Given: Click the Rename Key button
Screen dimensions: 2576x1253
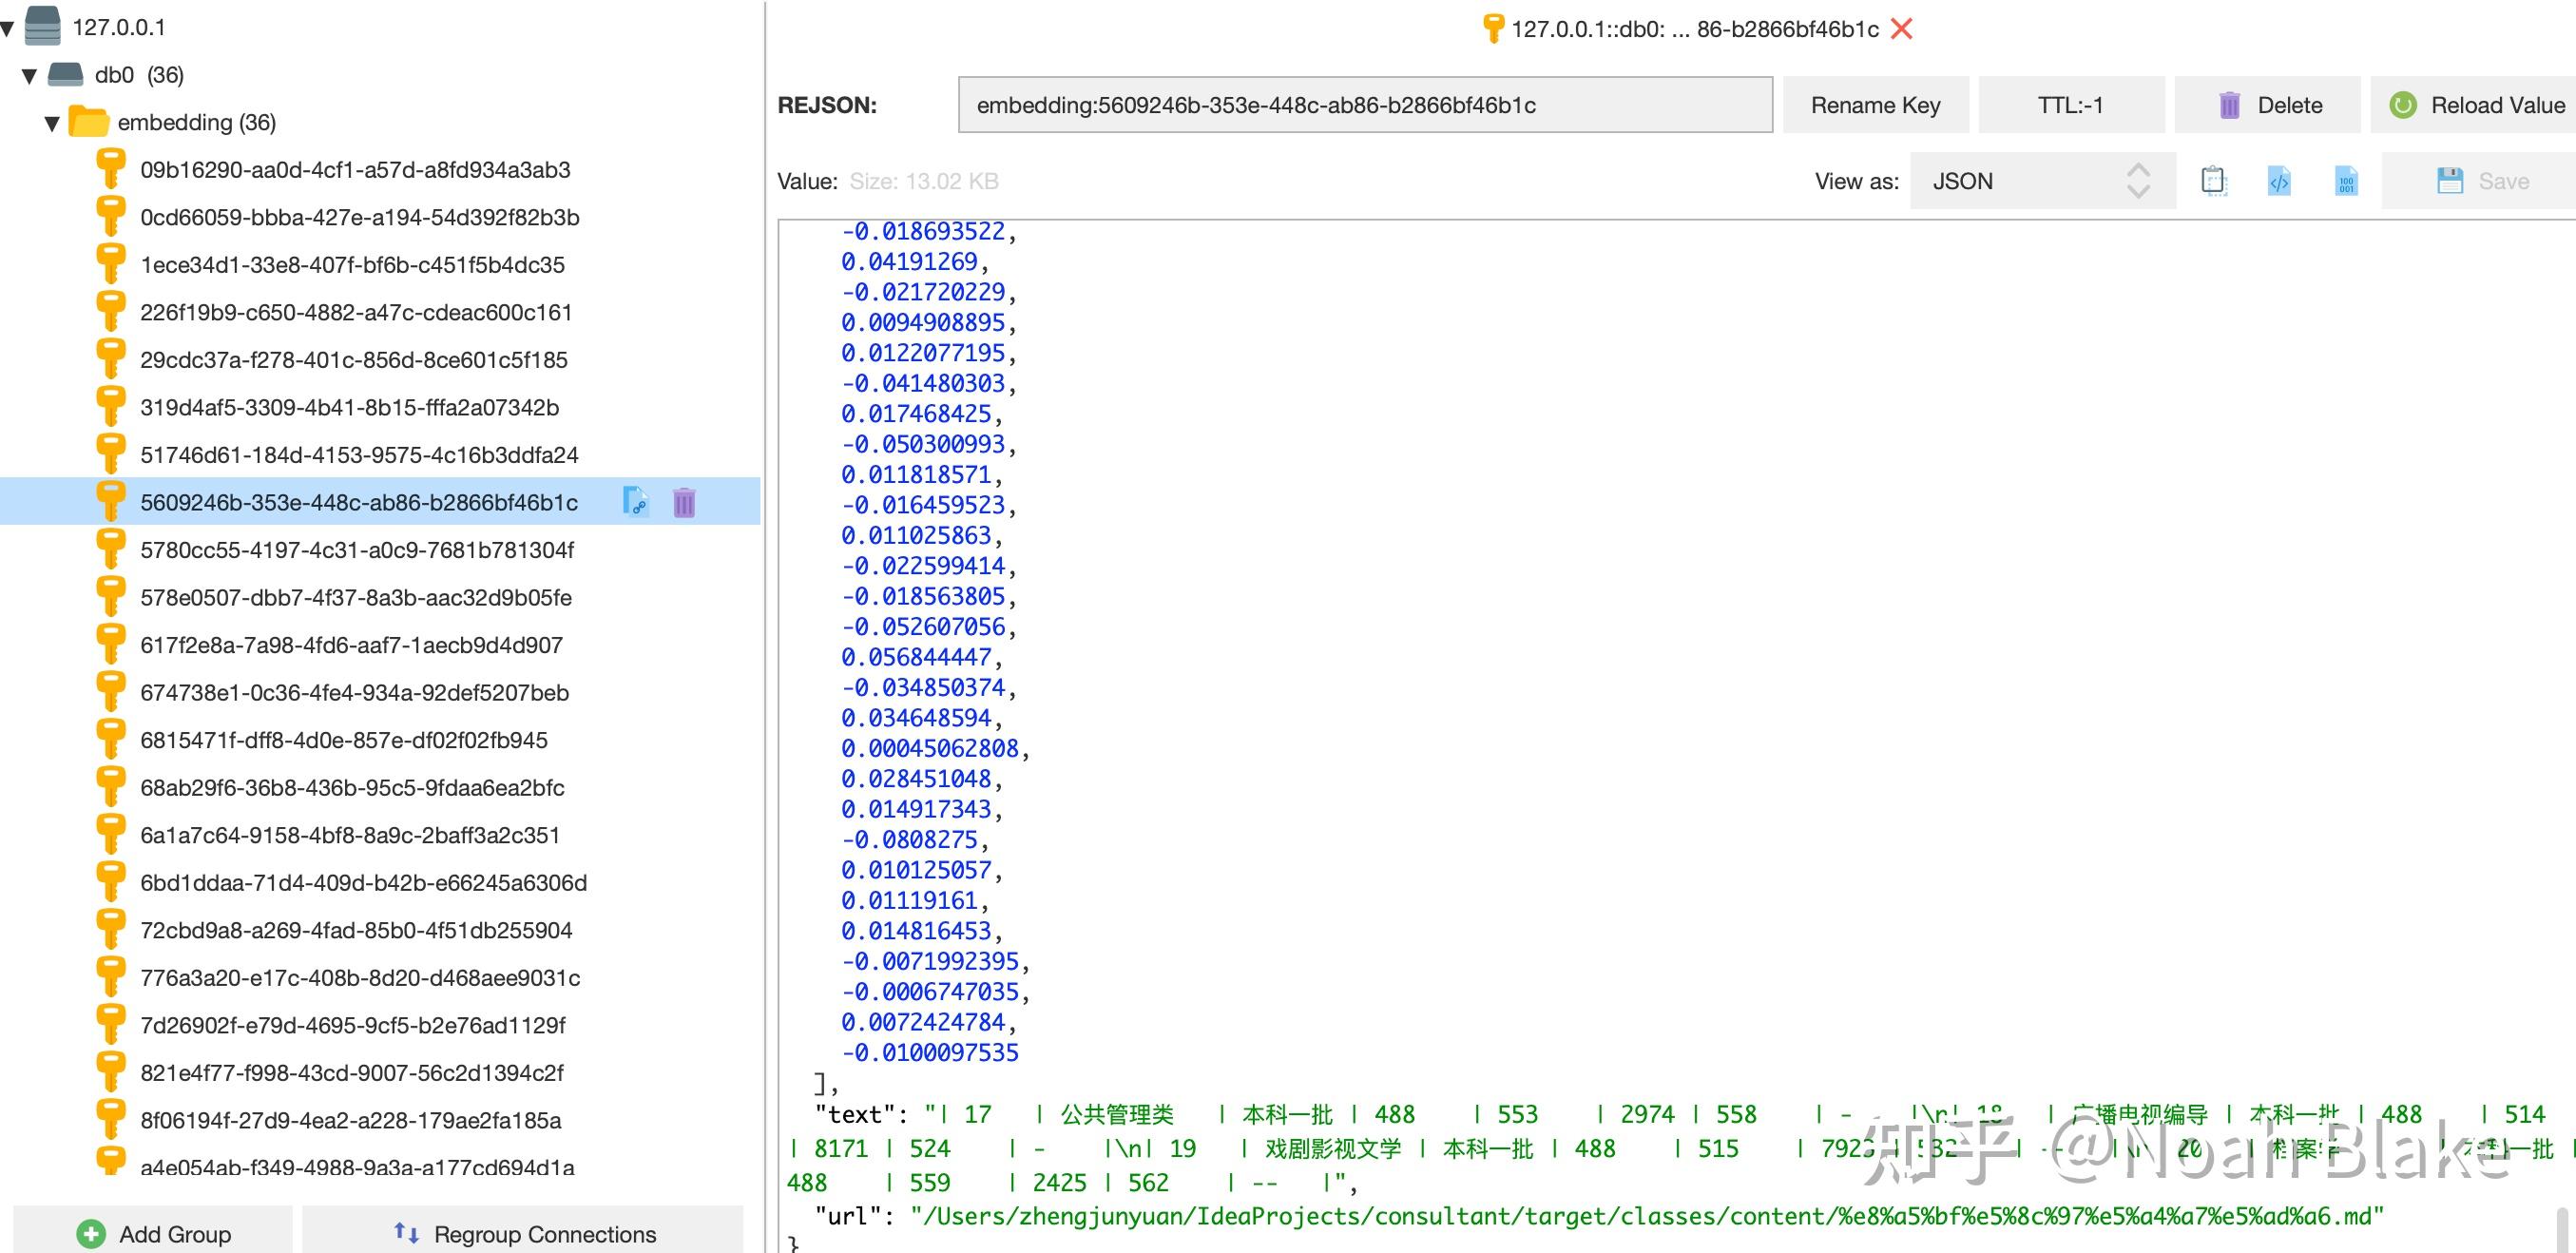Looking at the screenshot, I should [x=1875, y=105].
